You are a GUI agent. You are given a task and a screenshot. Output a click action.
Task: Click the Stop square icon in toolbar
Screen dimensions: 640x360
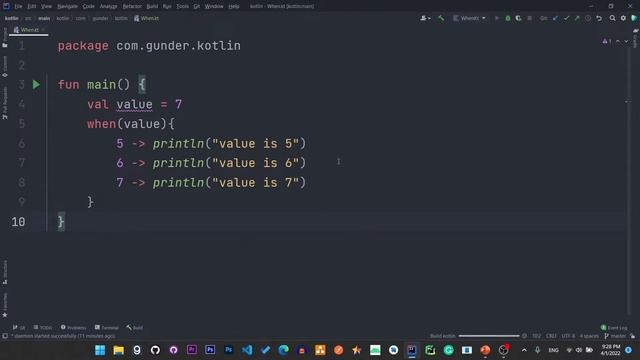[x=529, y=18]
